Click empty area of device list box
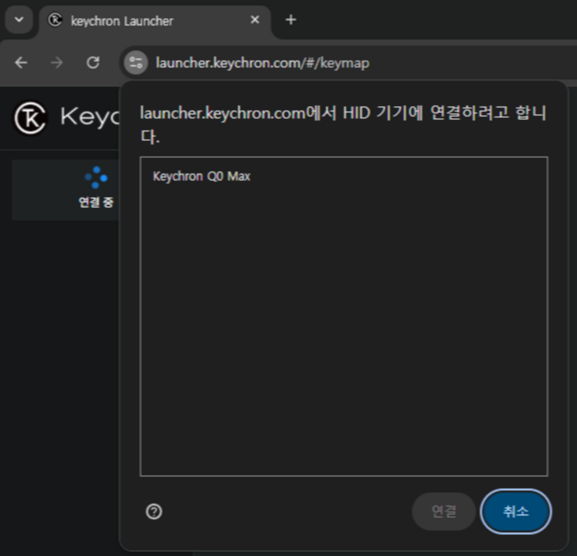Screen dimensions: 577x556 point(344,331)
